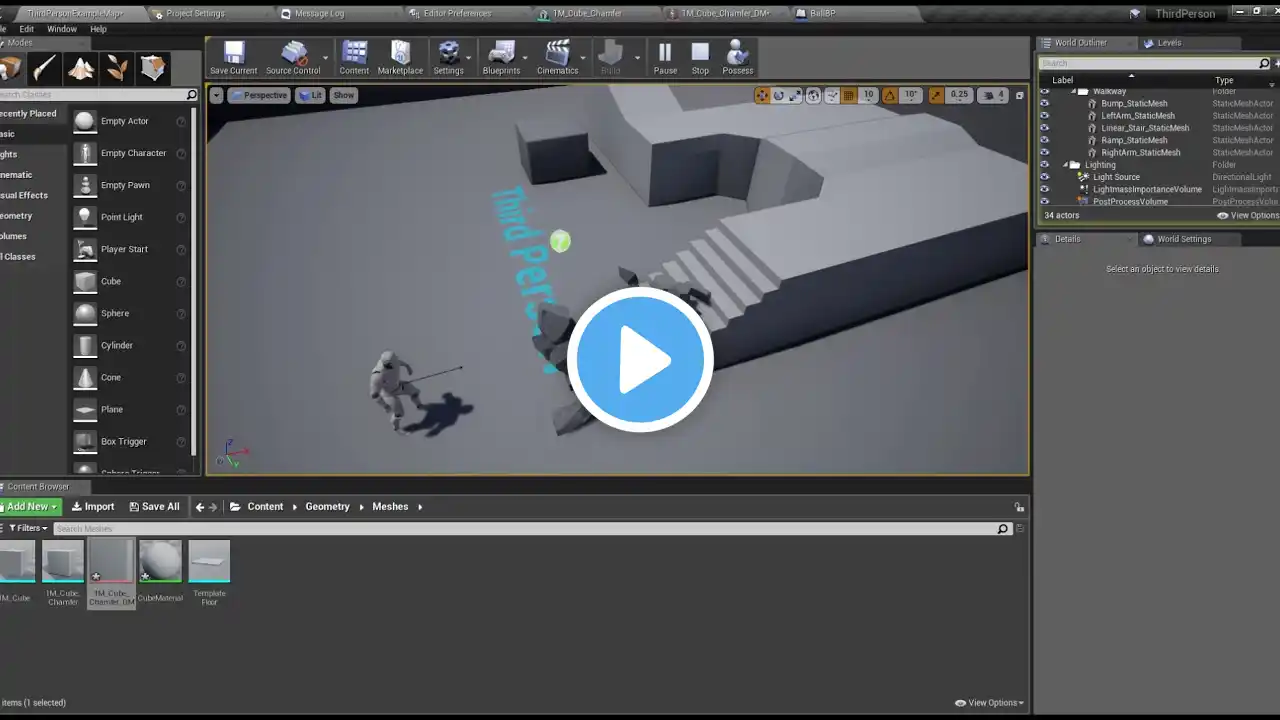The width and height of the screenshot is (1280, 720).
Task: Switch to the World Settings tab
Action: pyautogui.click(x=1183, y=239)
